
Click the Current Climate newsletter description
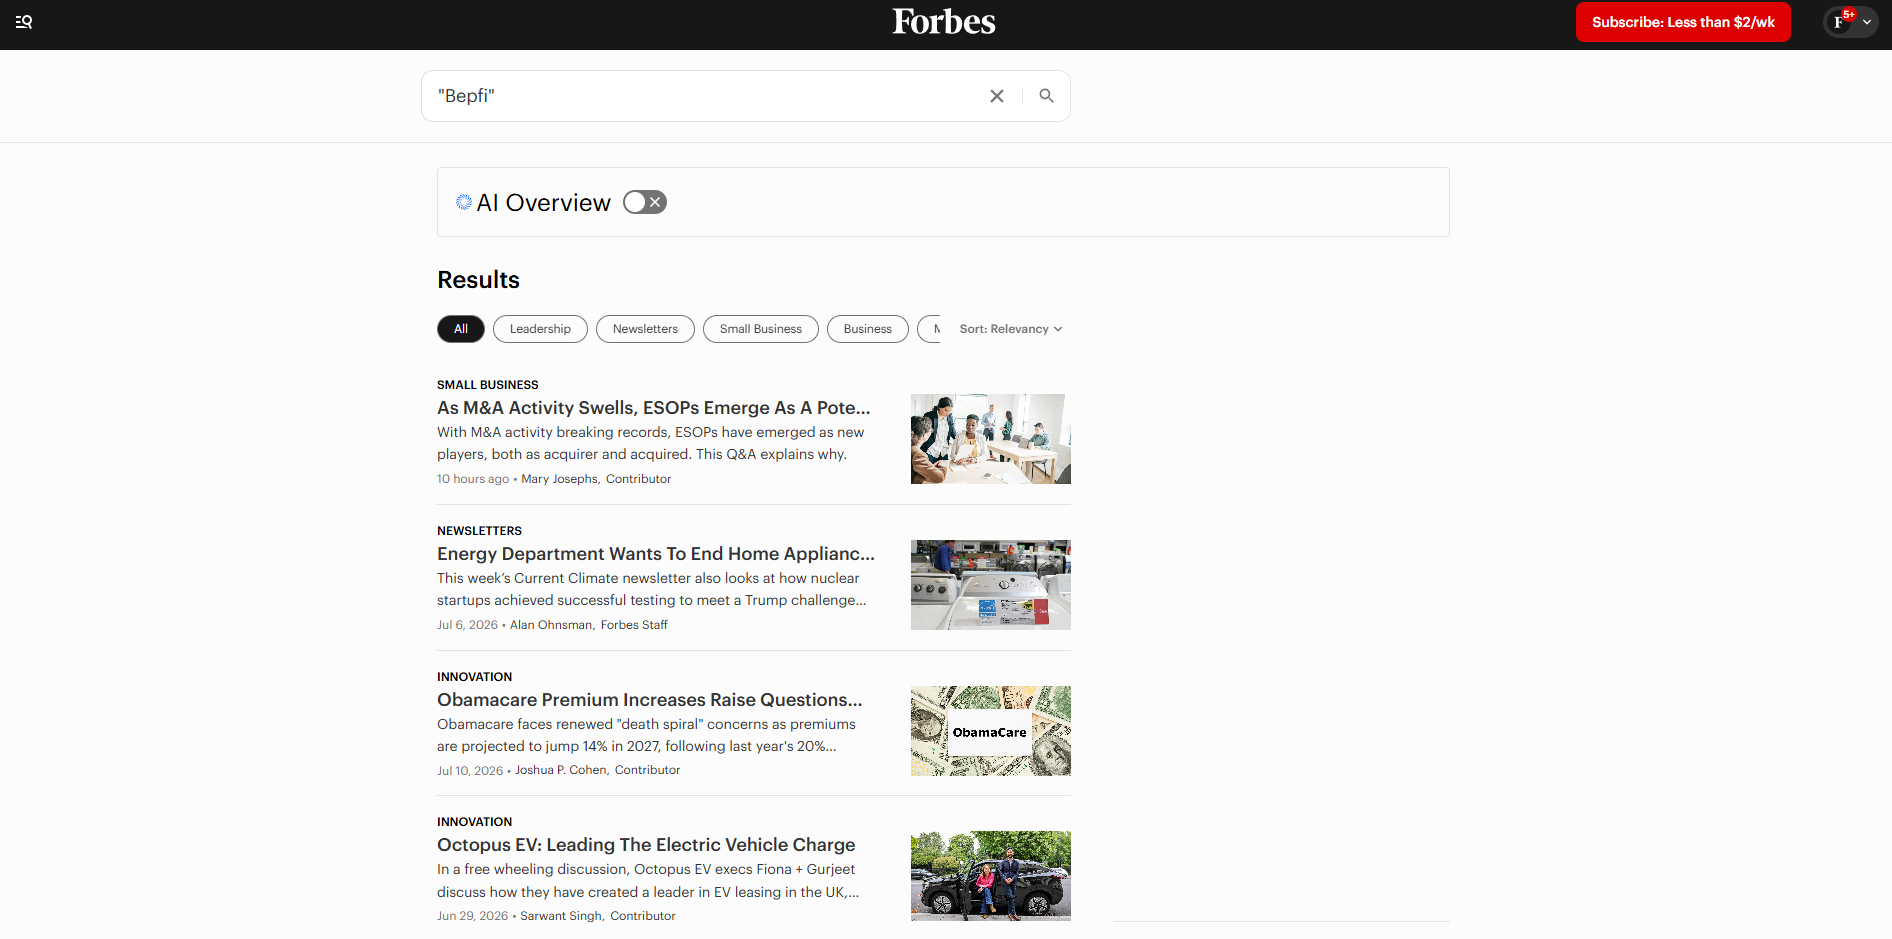[x=652, y=589]
